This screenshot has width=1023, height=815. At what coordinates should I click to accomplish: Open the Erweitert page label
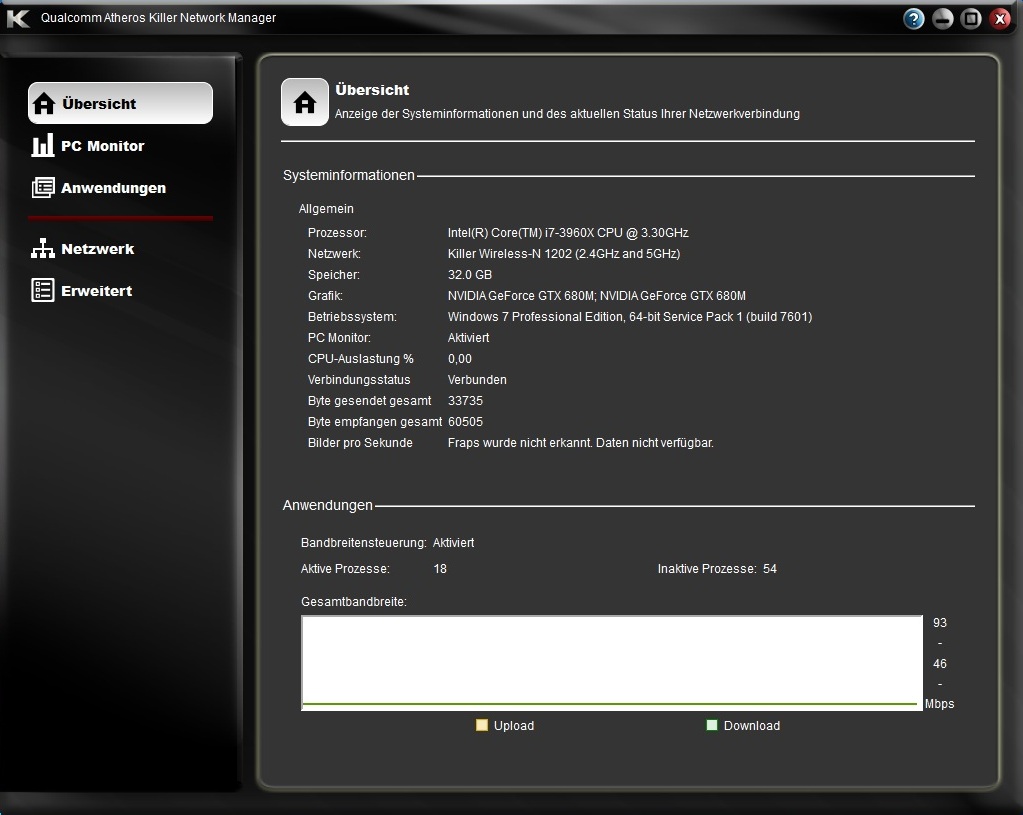point(97,291)
